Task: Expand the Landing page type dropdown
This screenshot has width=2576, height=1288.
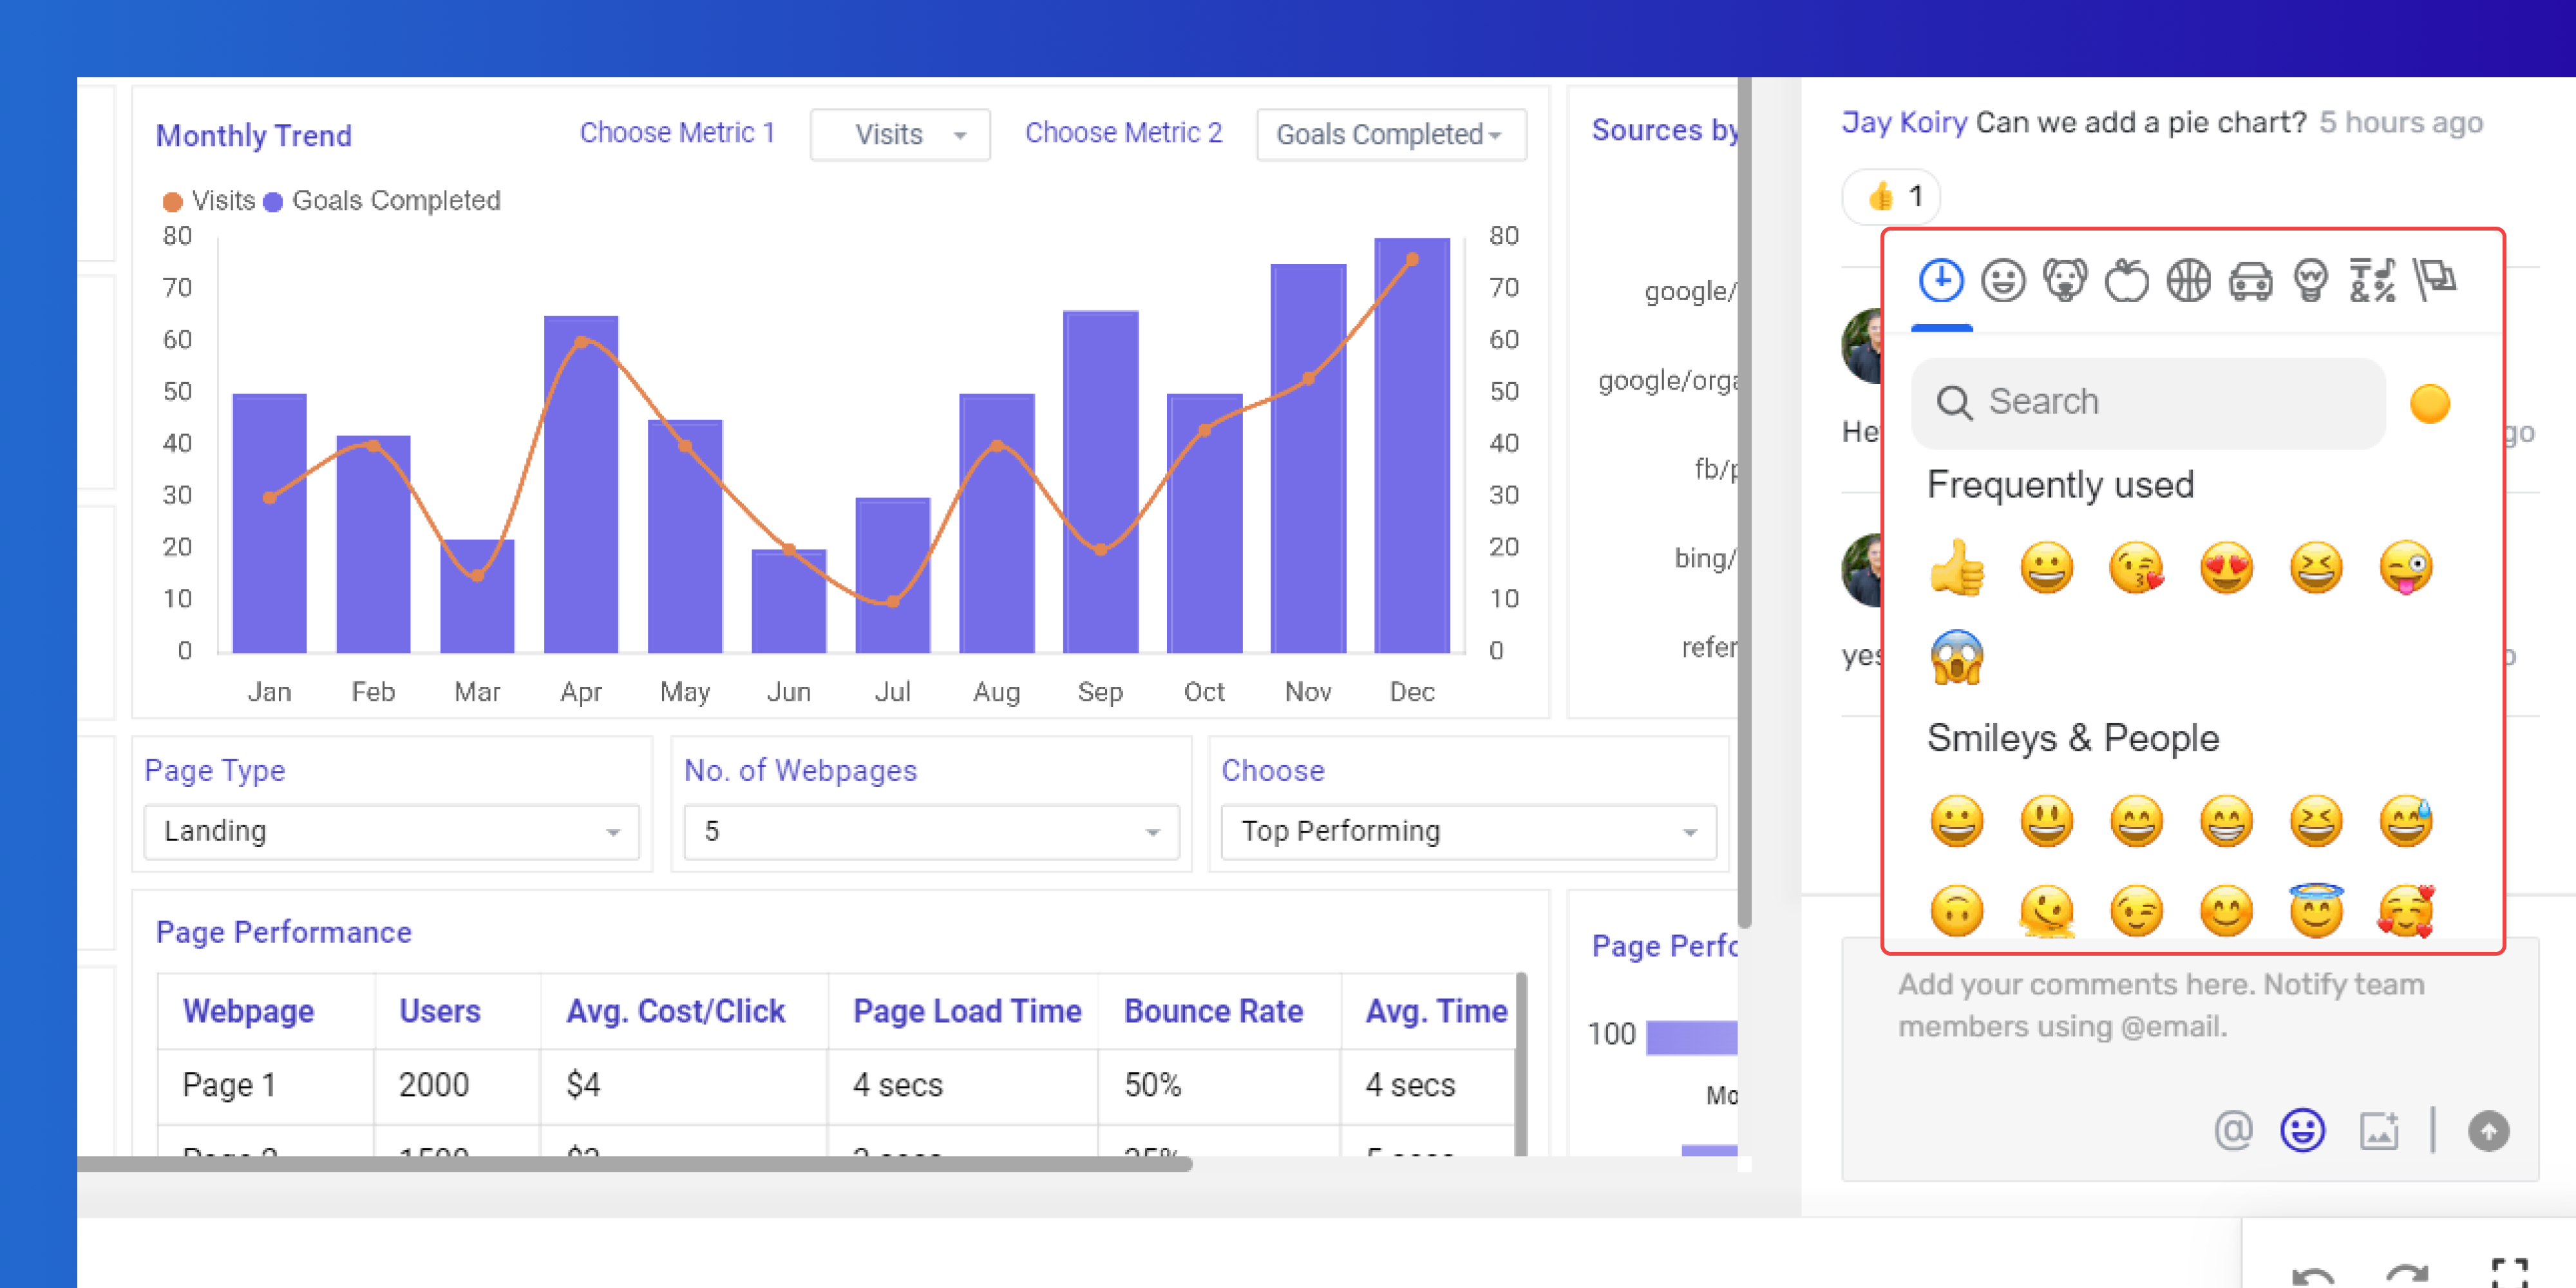Action: click(x=391, y=831)
